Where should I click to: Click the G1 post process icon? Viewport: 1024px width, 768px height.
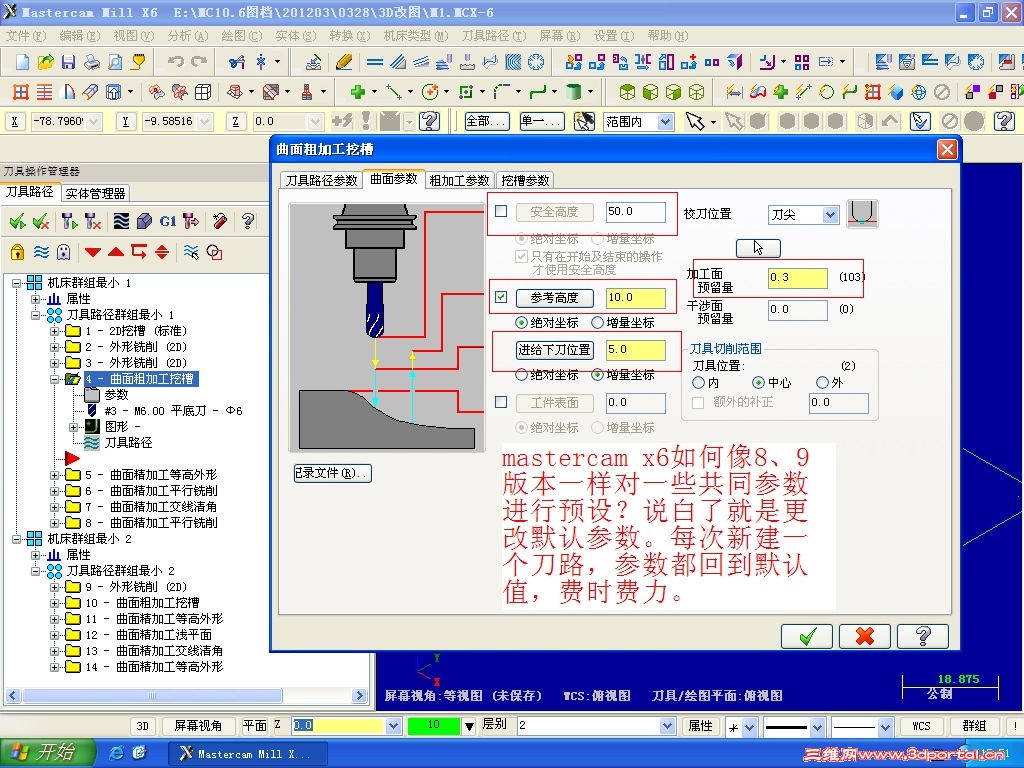168,221
